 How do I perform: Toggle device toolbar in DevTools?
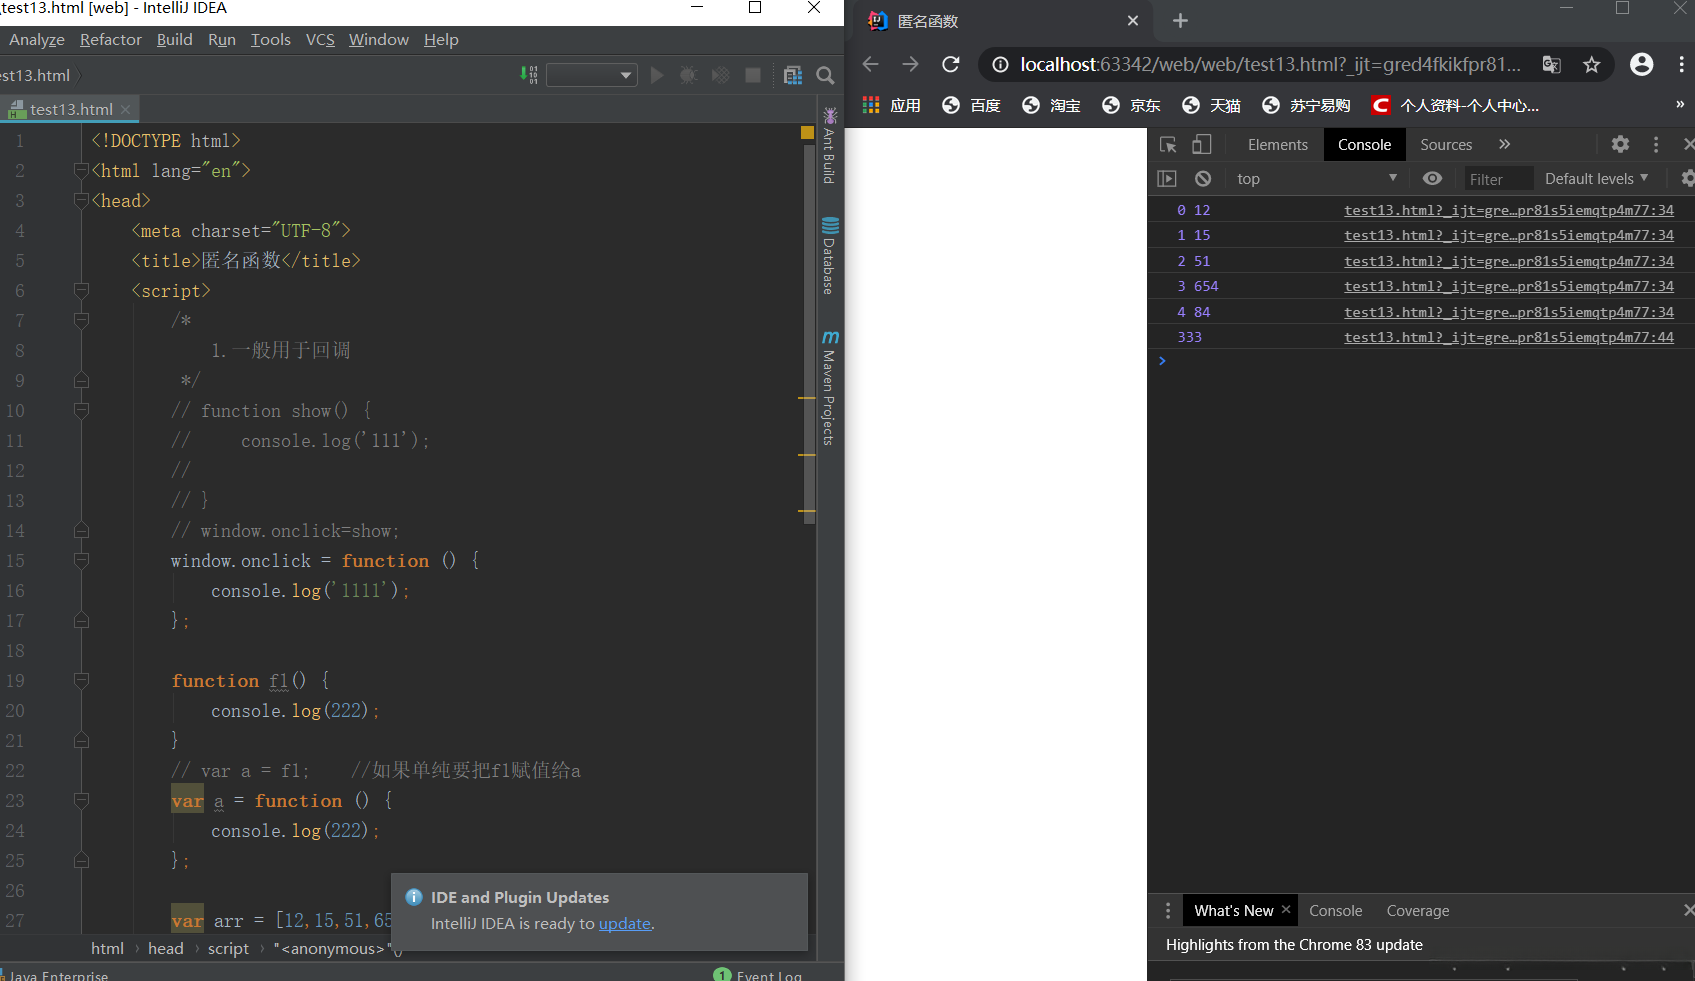coord(1202,145)
